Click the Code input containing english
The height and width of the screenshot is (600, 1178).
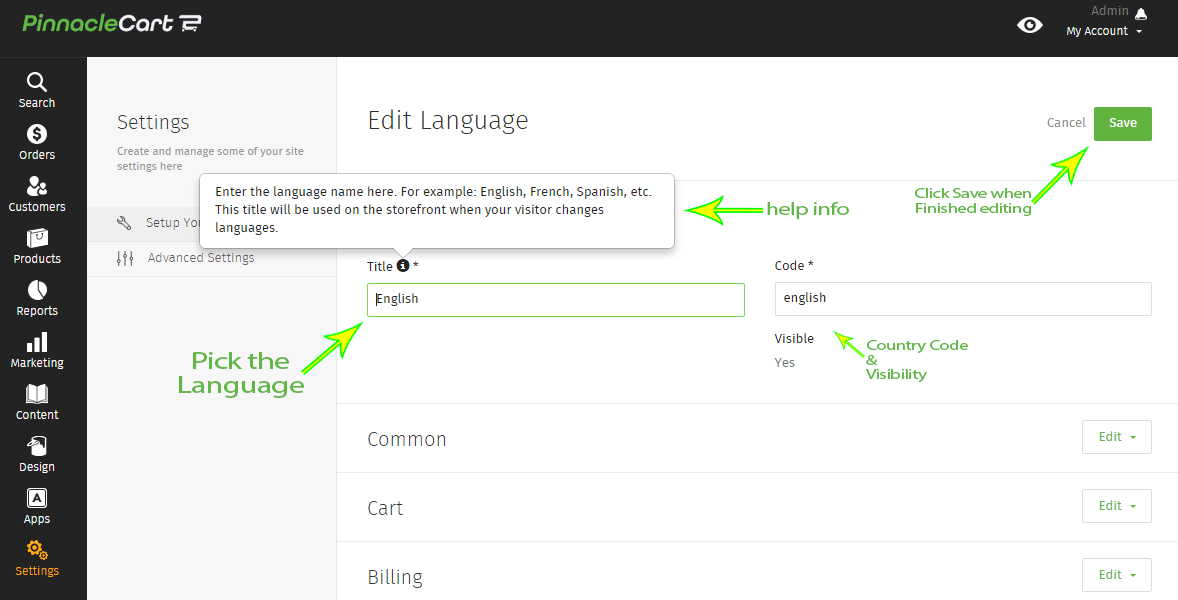(963, 299)
